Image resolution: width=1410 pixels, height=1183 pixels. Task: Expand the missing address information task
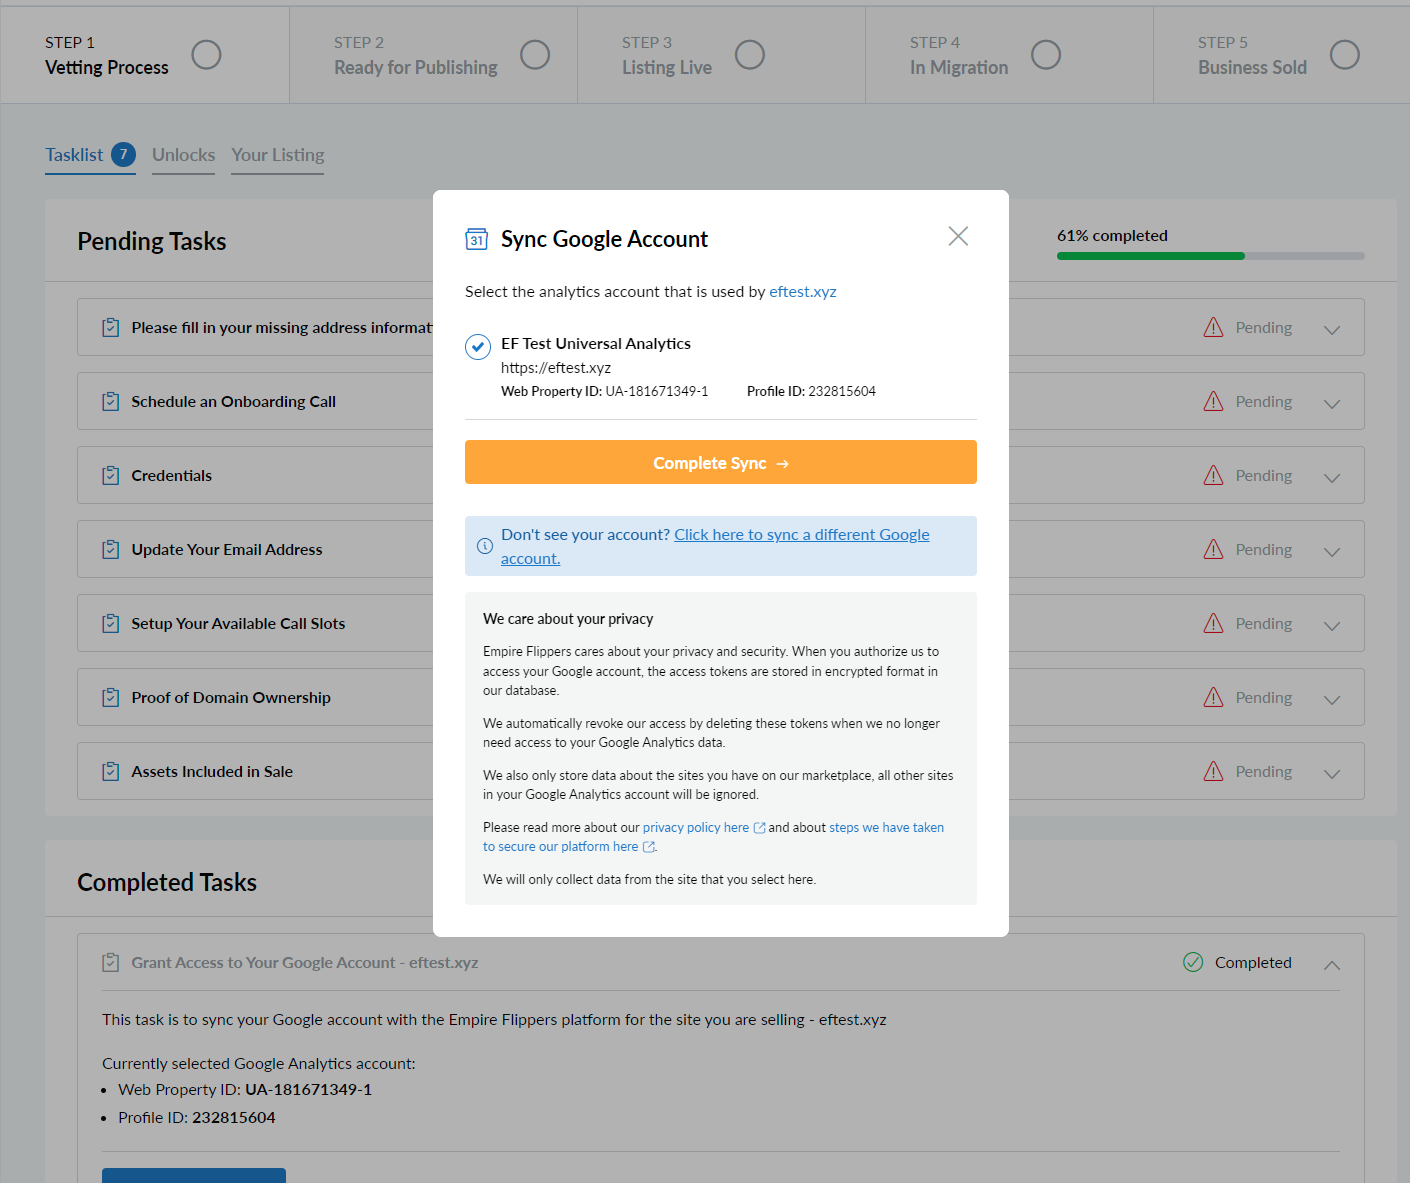pyautogui.click(x=1332, y=329)
